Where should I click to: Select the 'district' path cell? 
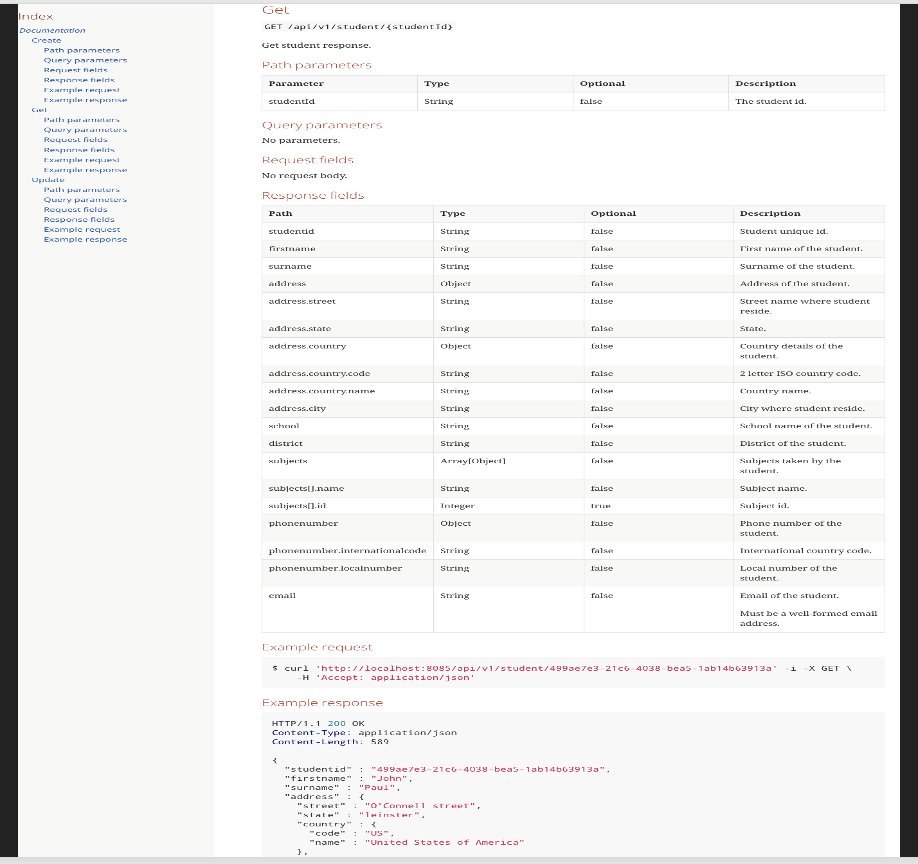point(286,444)
